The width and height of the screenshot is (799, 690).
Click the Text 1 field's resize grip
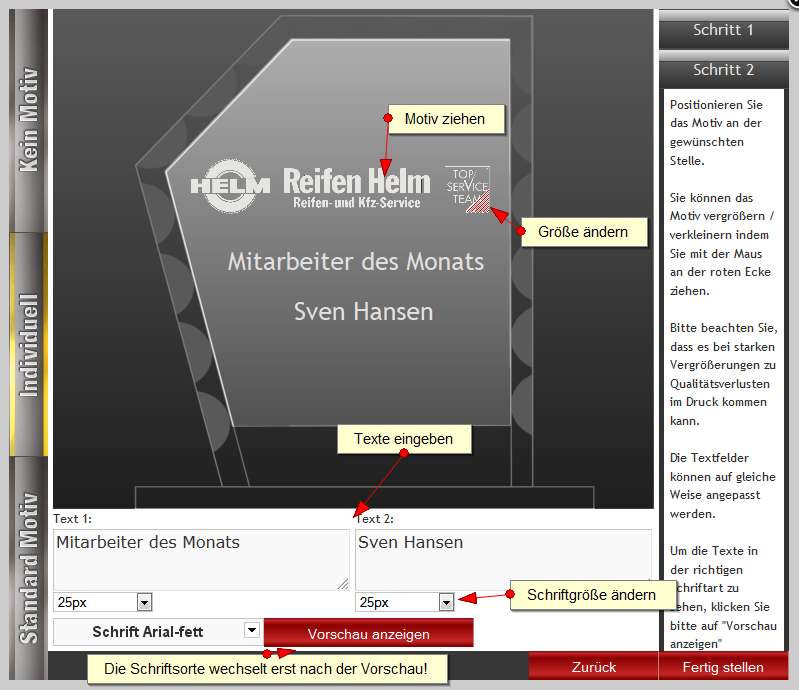[343, 584]
